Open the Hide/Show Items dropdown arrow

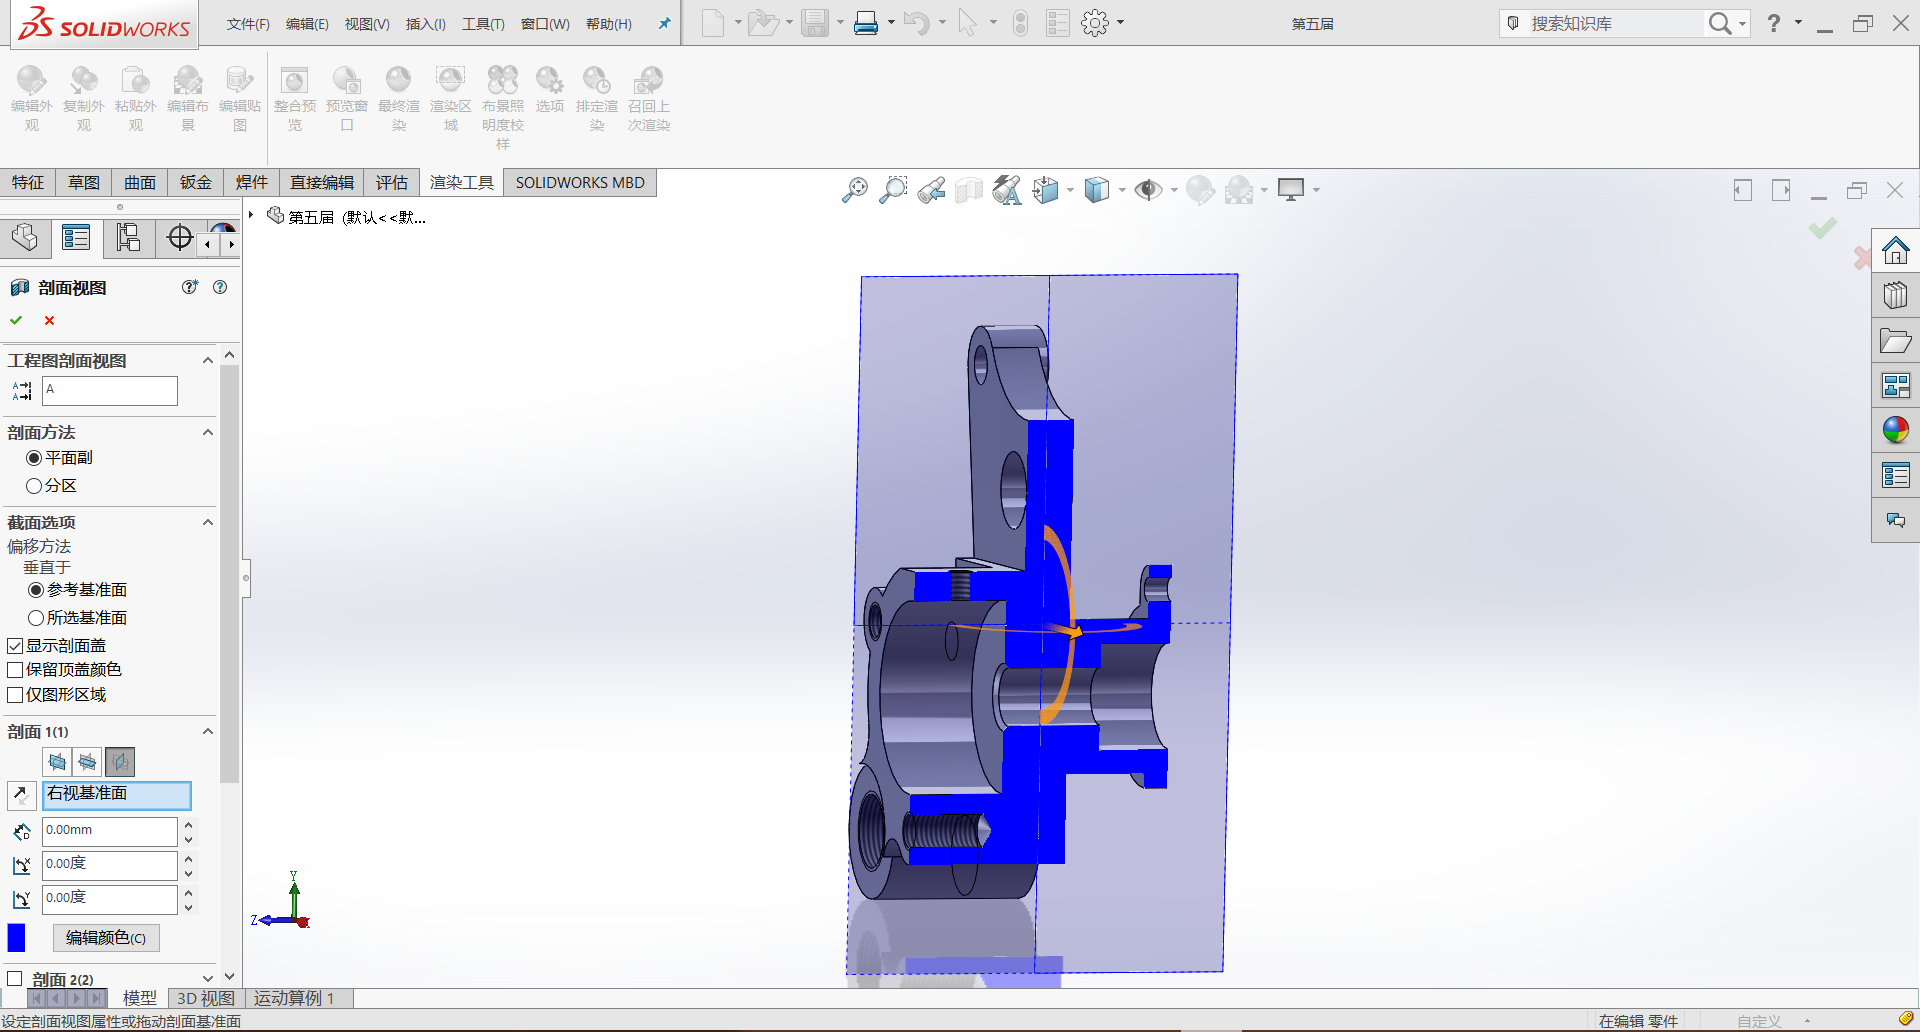point(1174,189)
